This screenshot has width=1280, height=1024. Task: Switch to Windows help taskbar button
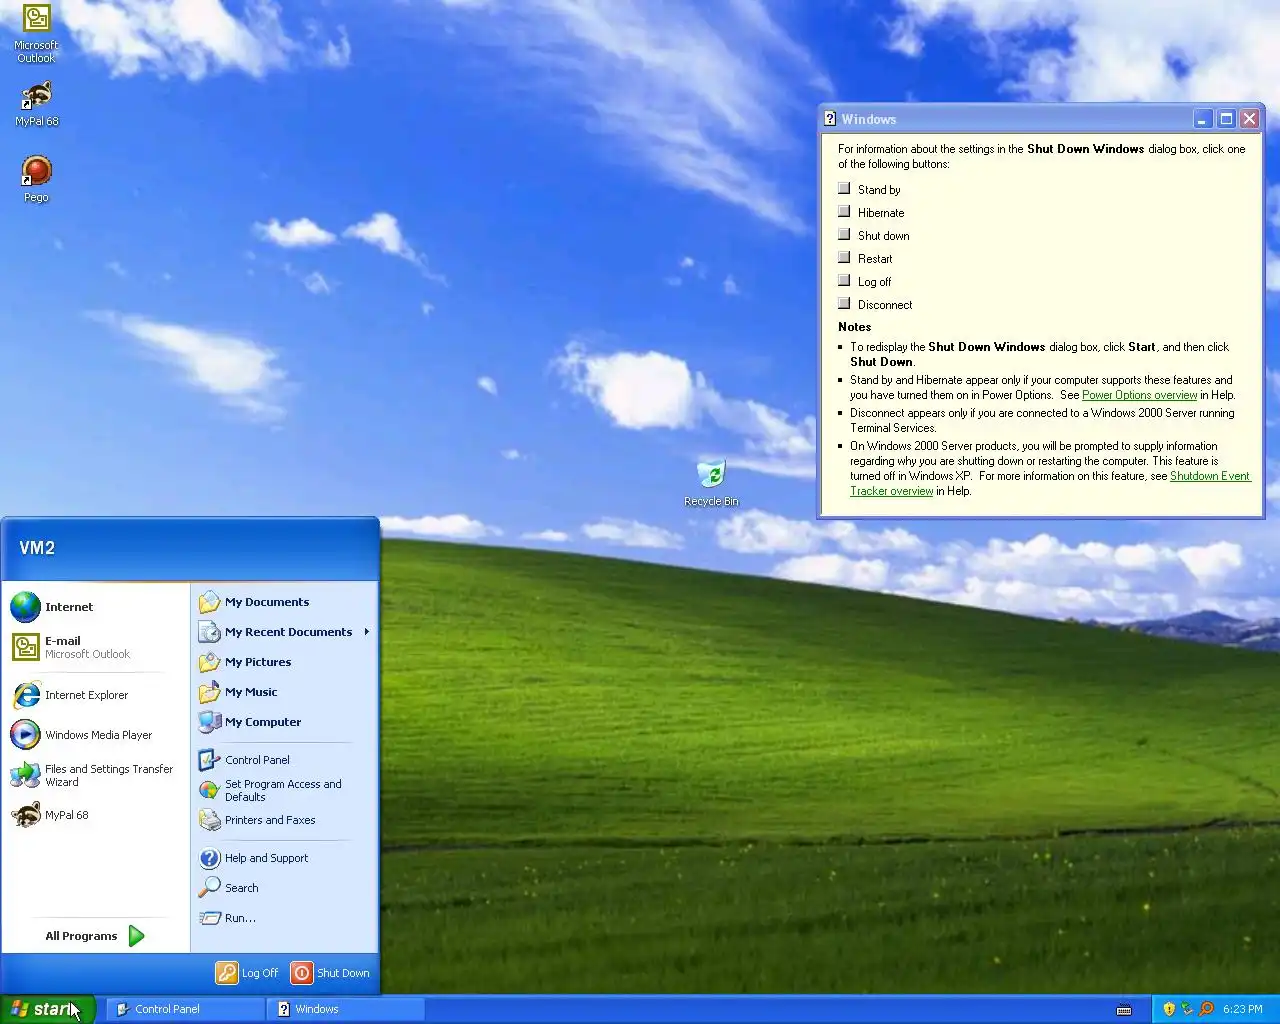346,1009
